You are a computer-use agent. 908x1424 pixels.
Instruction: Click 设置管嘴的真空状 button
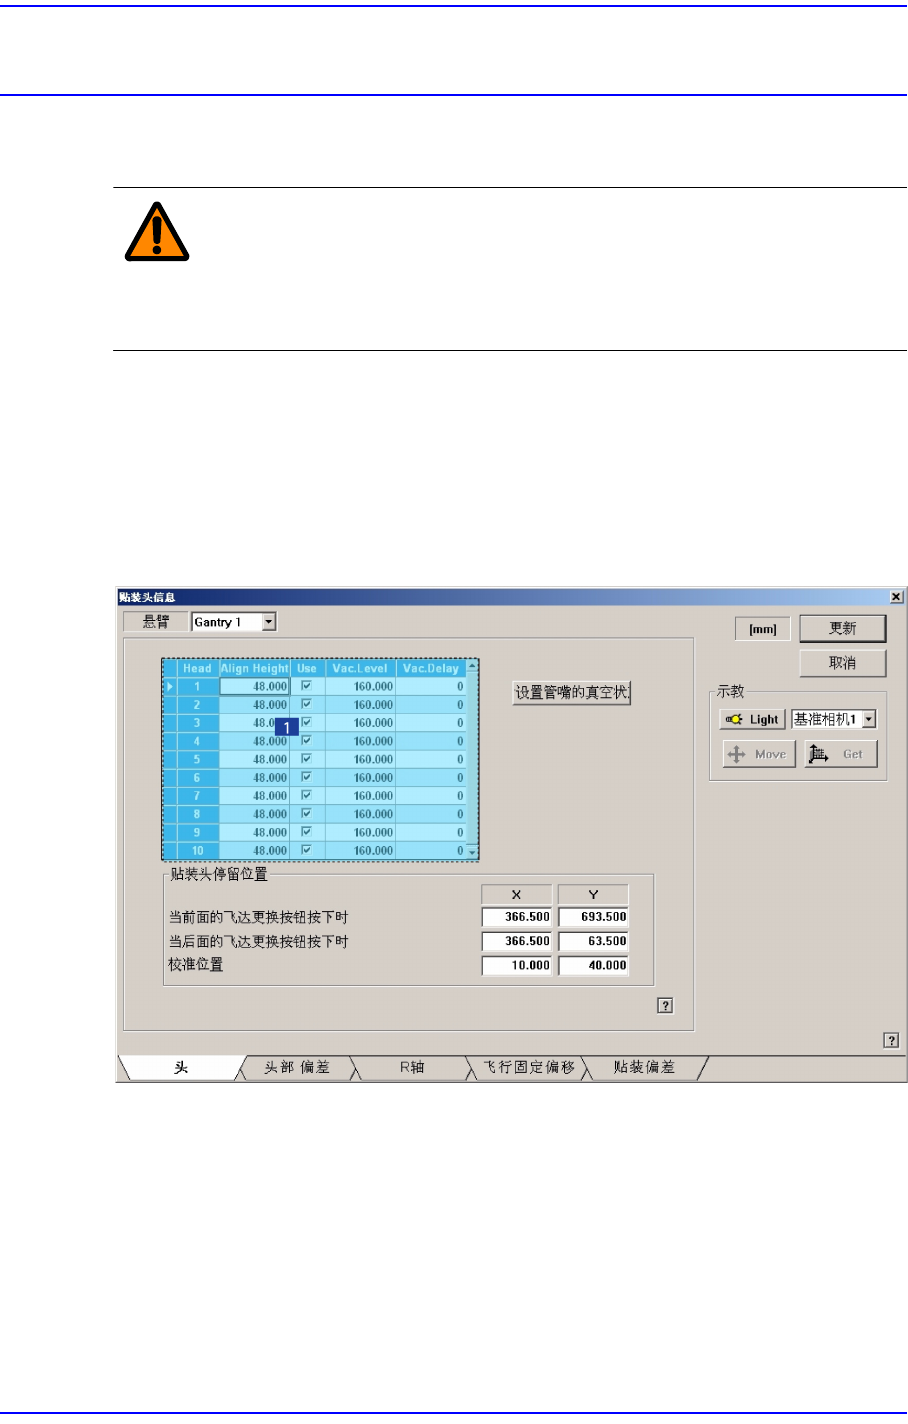571,692
